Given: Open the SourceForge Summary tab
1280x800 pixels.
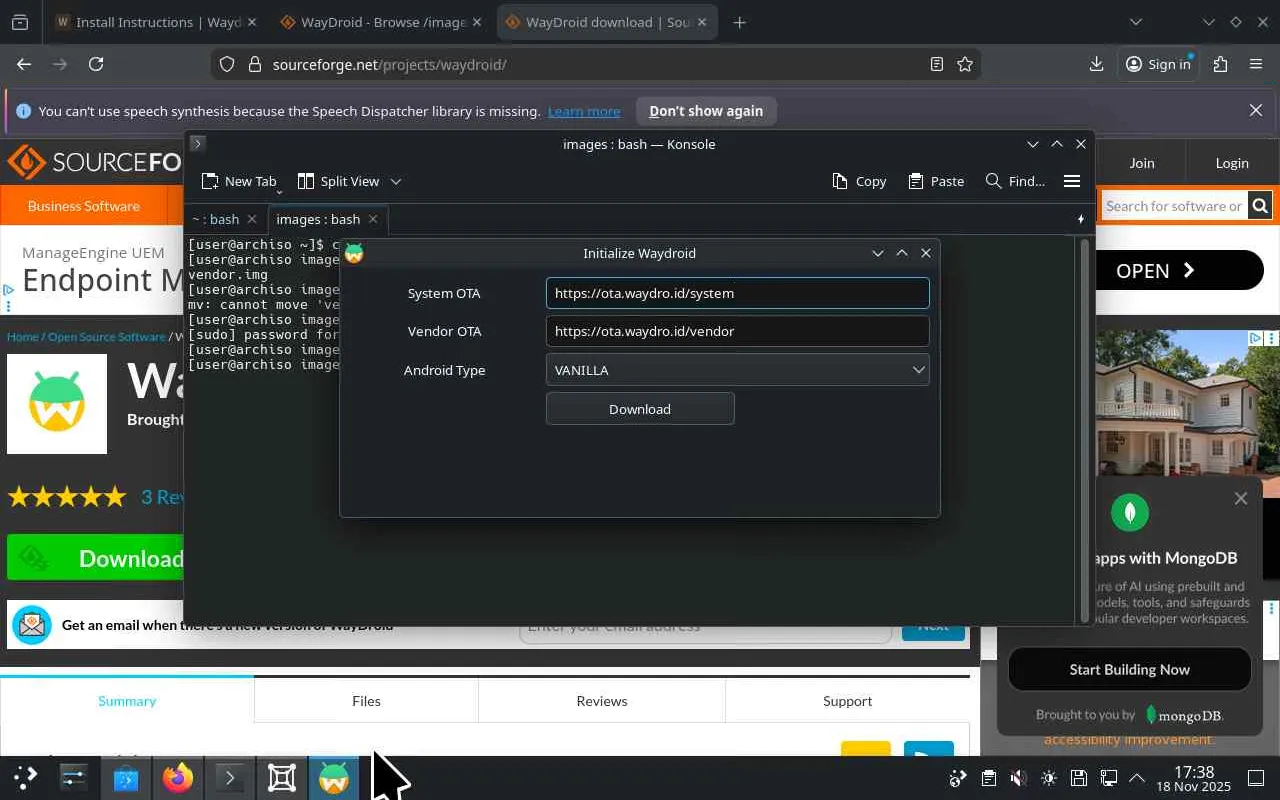Looking at the screenshot, I should coord(127,701).
